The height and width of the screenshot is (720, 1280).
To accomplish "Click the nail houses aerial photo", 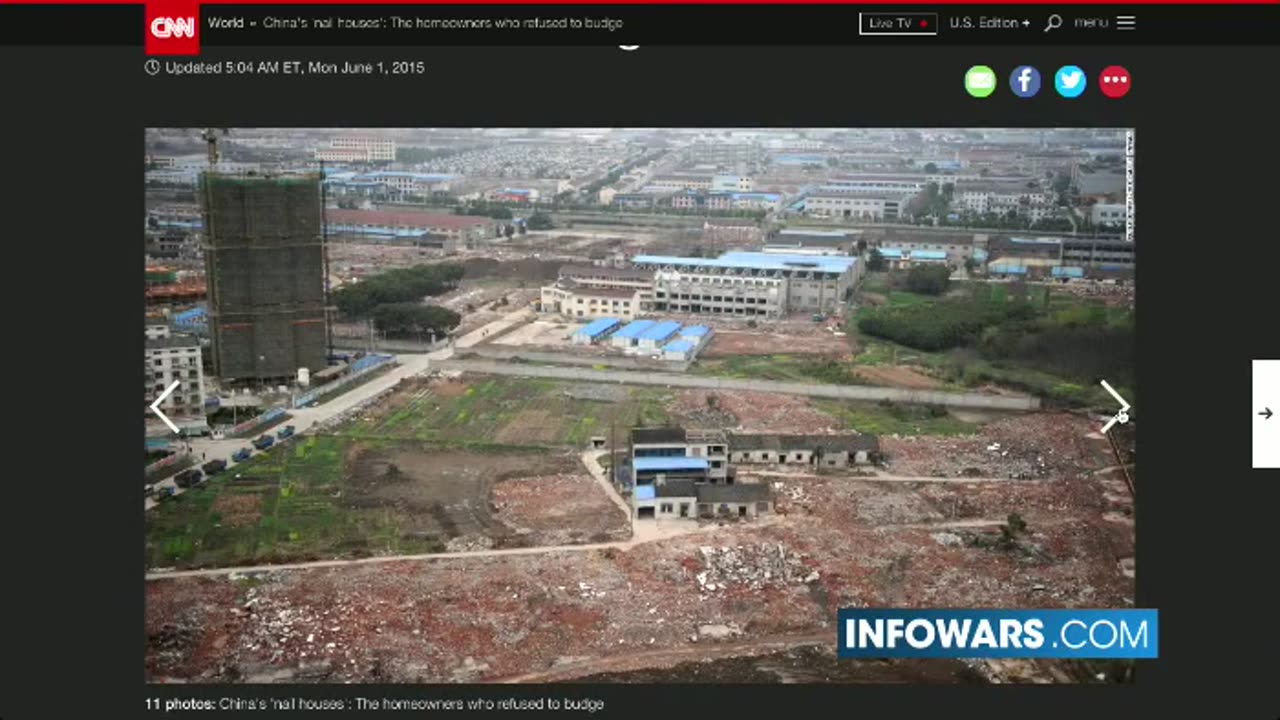I will pos(640,406).
